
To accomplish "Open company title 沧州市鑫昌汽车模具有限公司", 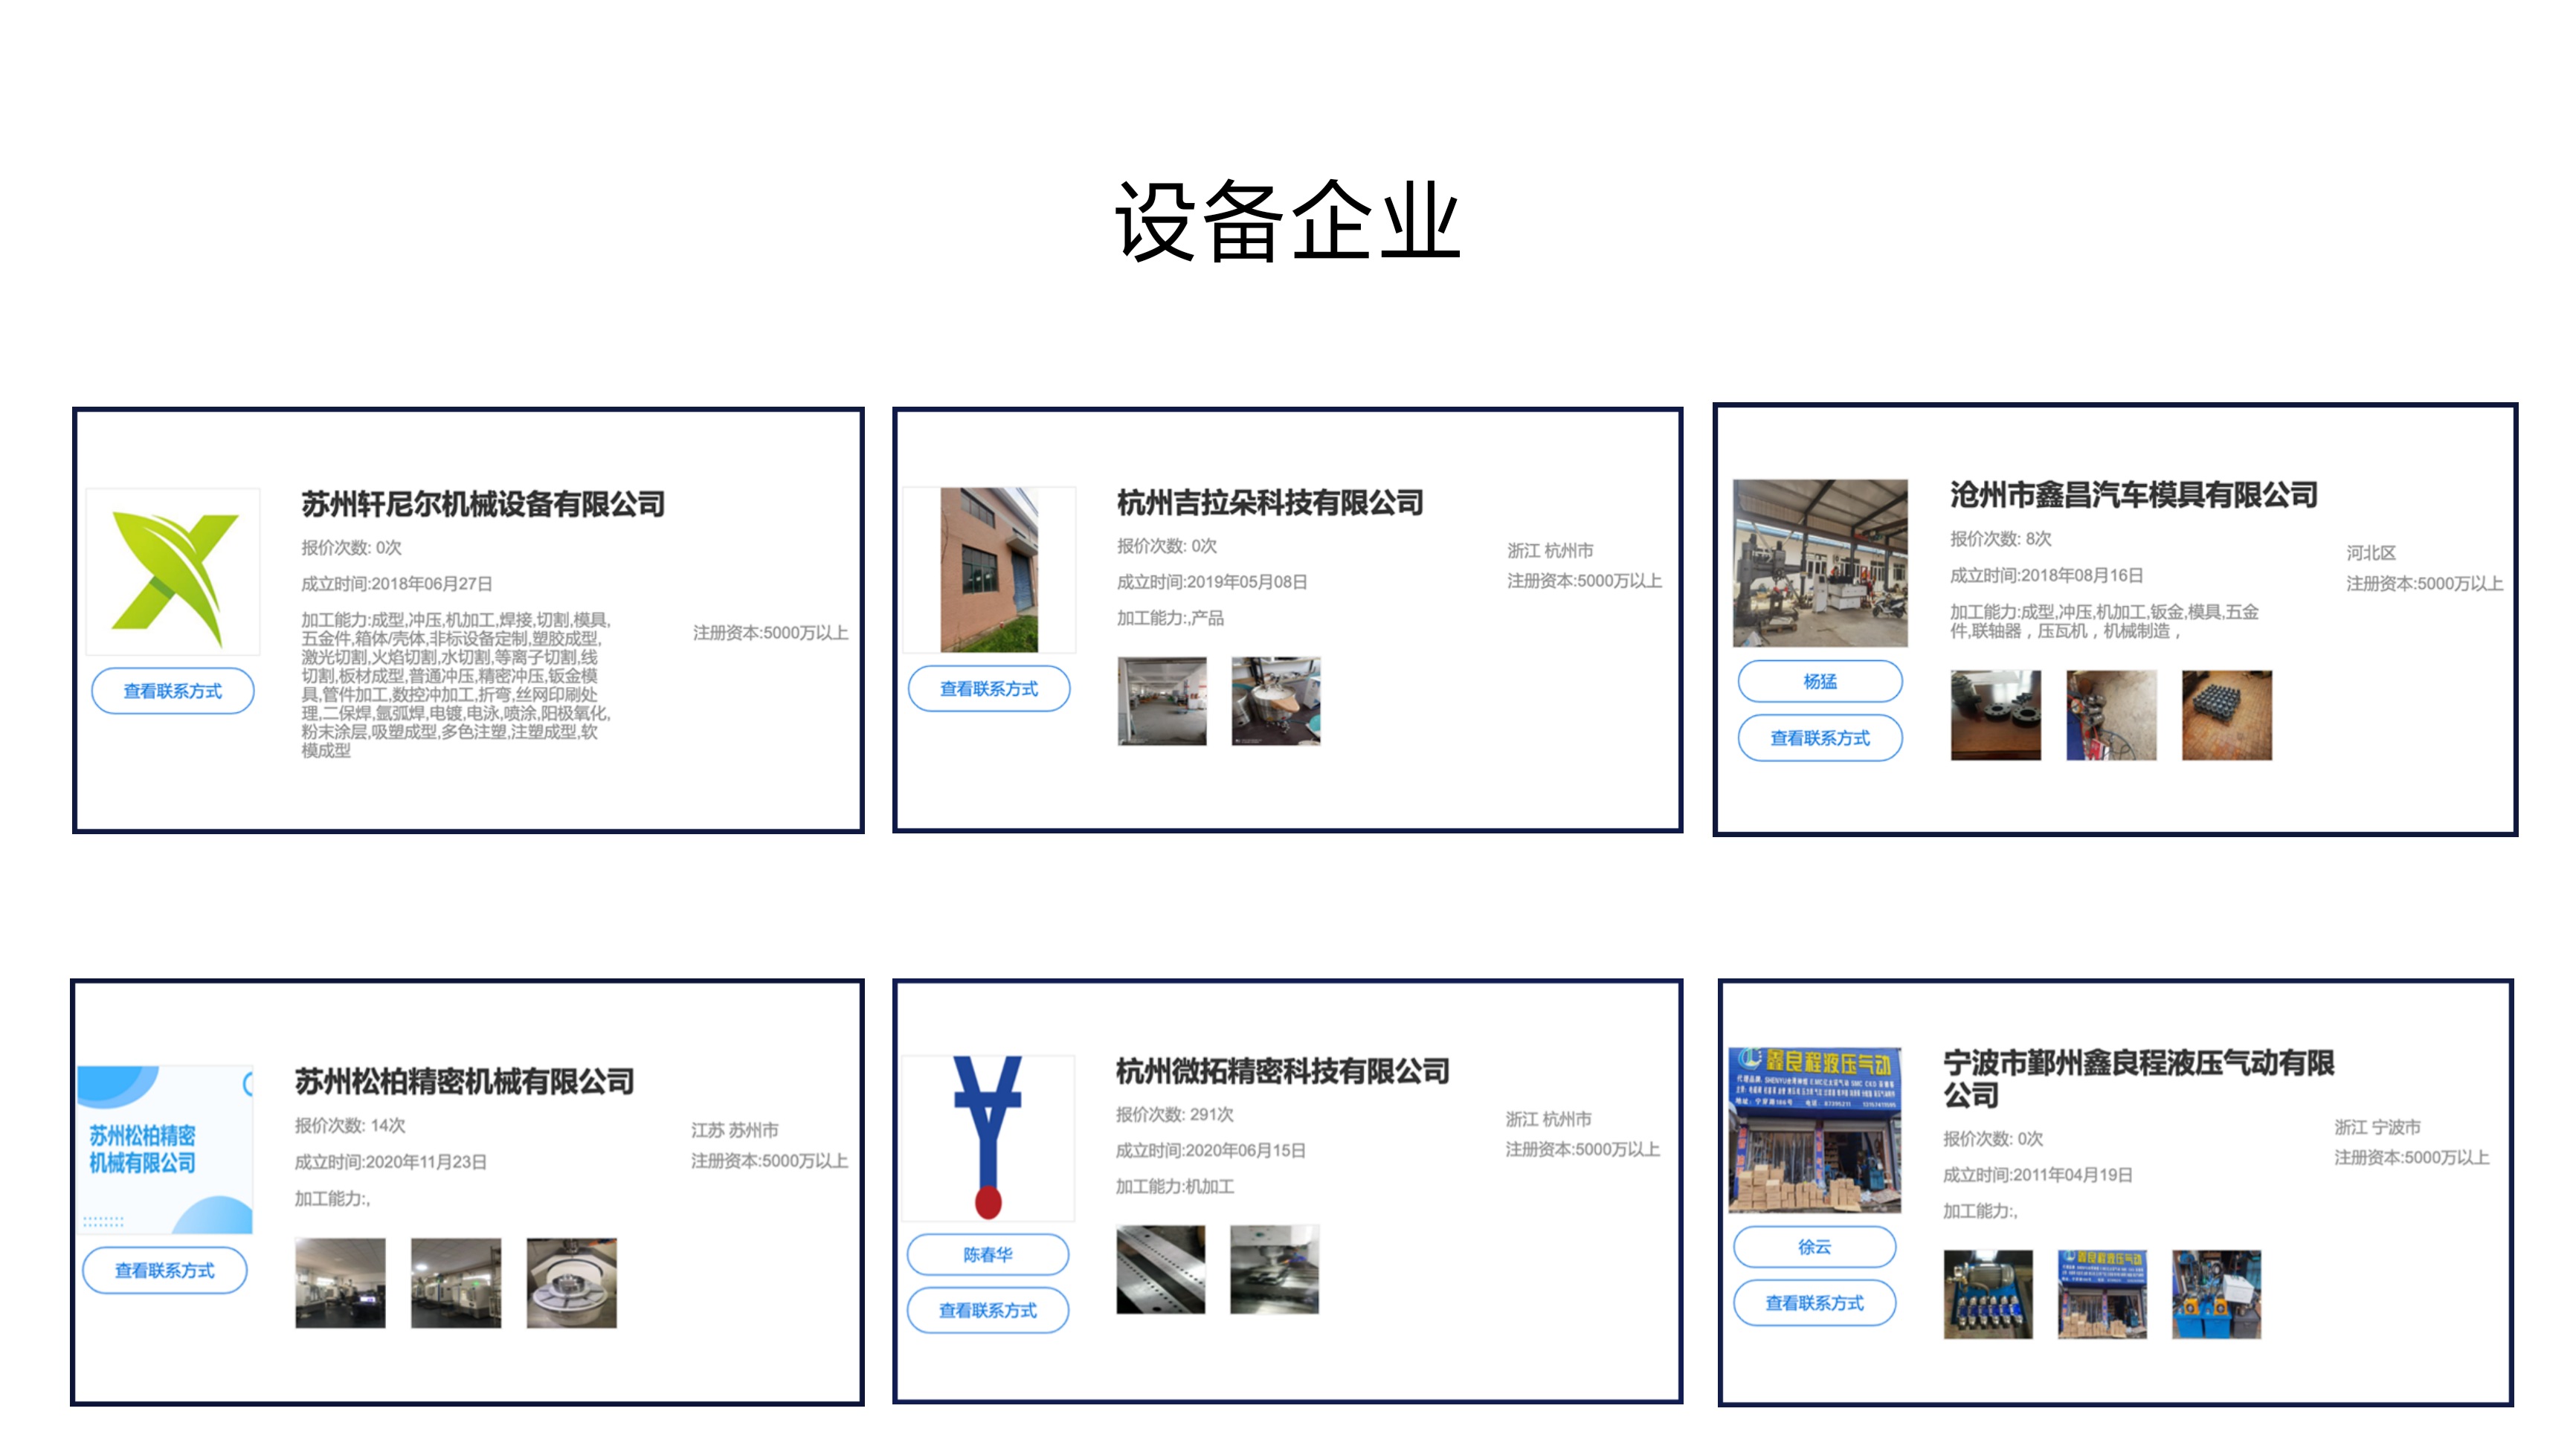I will [x=2133, y=495].
